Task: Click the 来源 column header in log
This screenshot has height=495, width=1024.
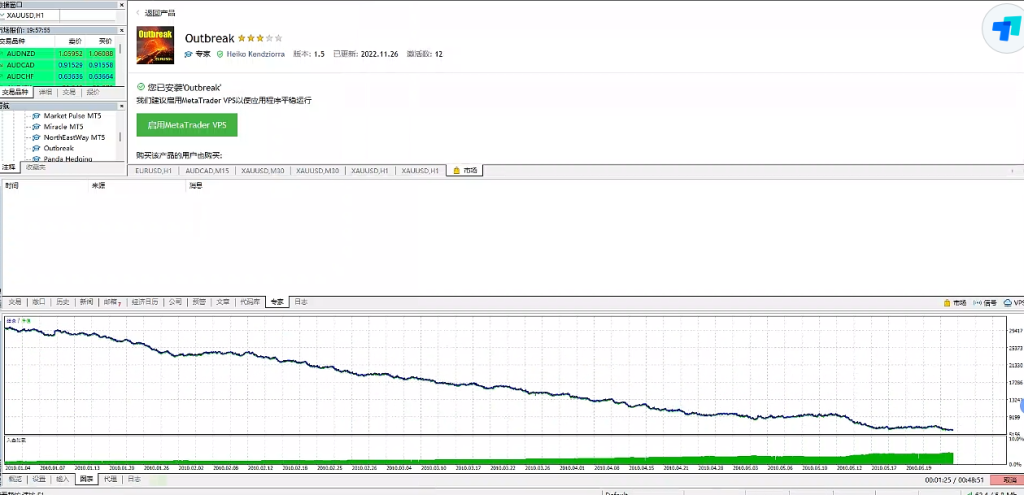Action: coord(98,186)
